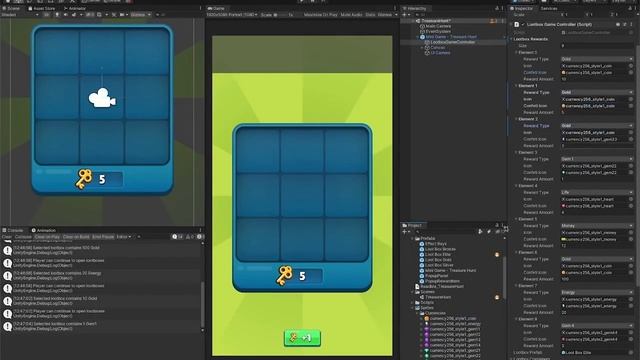640x360 pixels.
Task: Toggle Lootbox Game Controller enabled checkbox
Action: coord(523,24)
